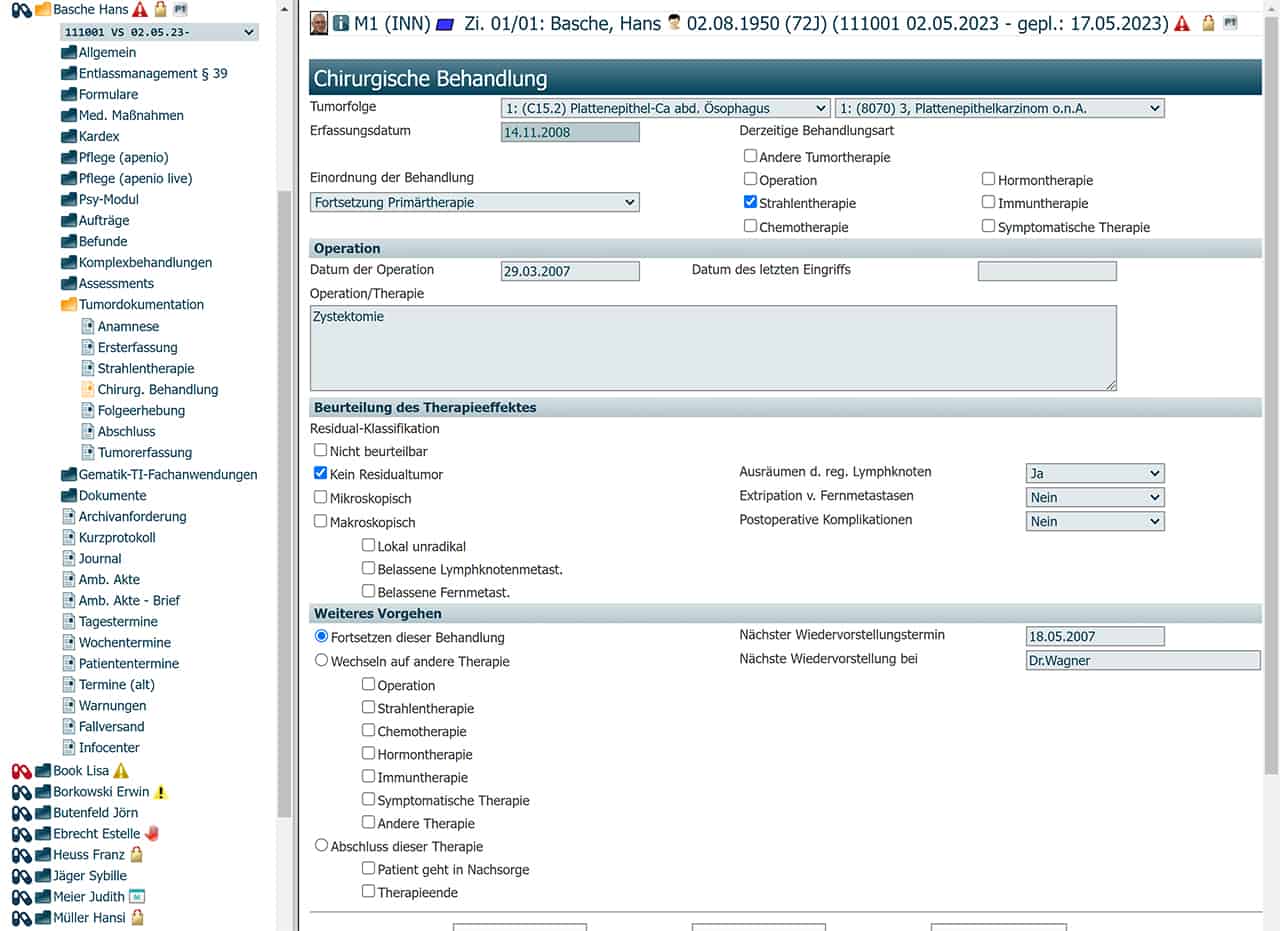Open the Postoperative Komplikationen dropdown
The width and height of the screenshot is (1280, 931).
(x=1095, y=521)
